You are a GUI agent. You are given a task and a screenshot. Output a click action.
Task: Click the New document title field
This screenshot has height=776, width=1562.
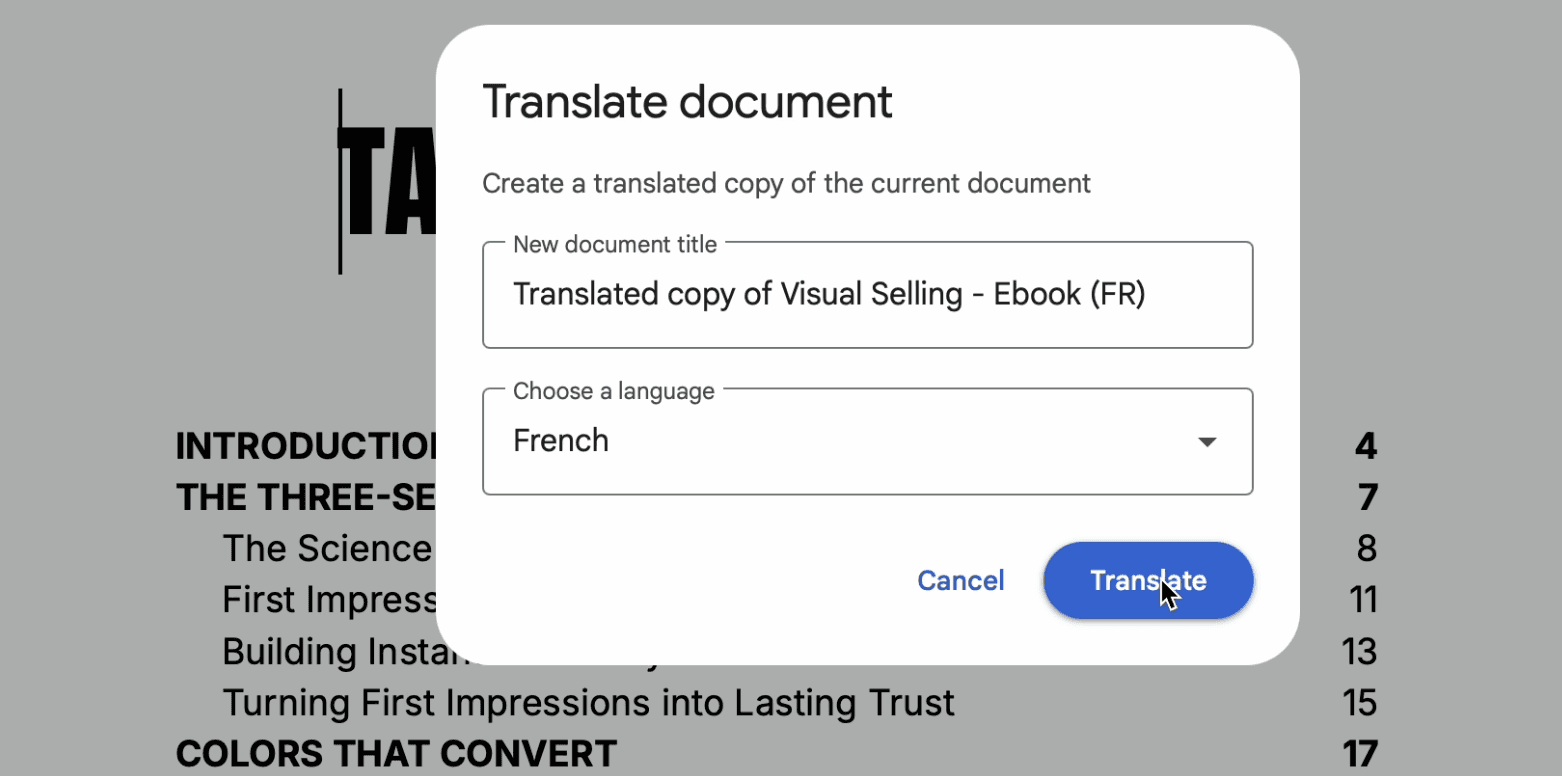click(866, 295)
